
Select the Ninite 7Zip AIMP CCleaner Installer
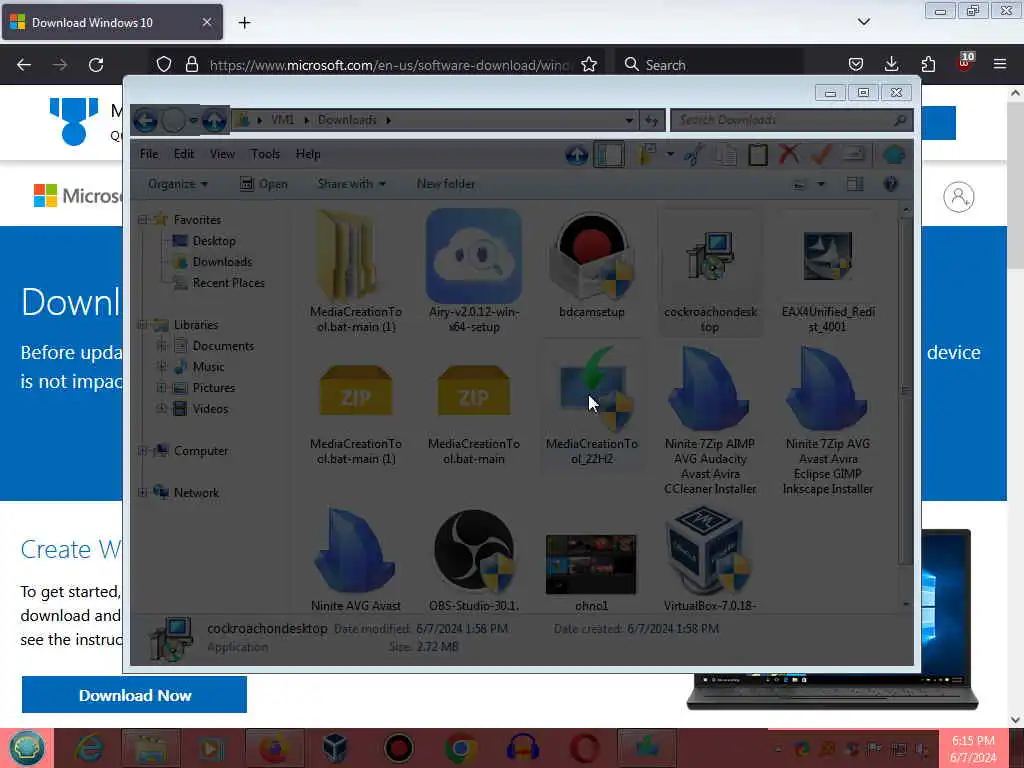coord(710,420)
